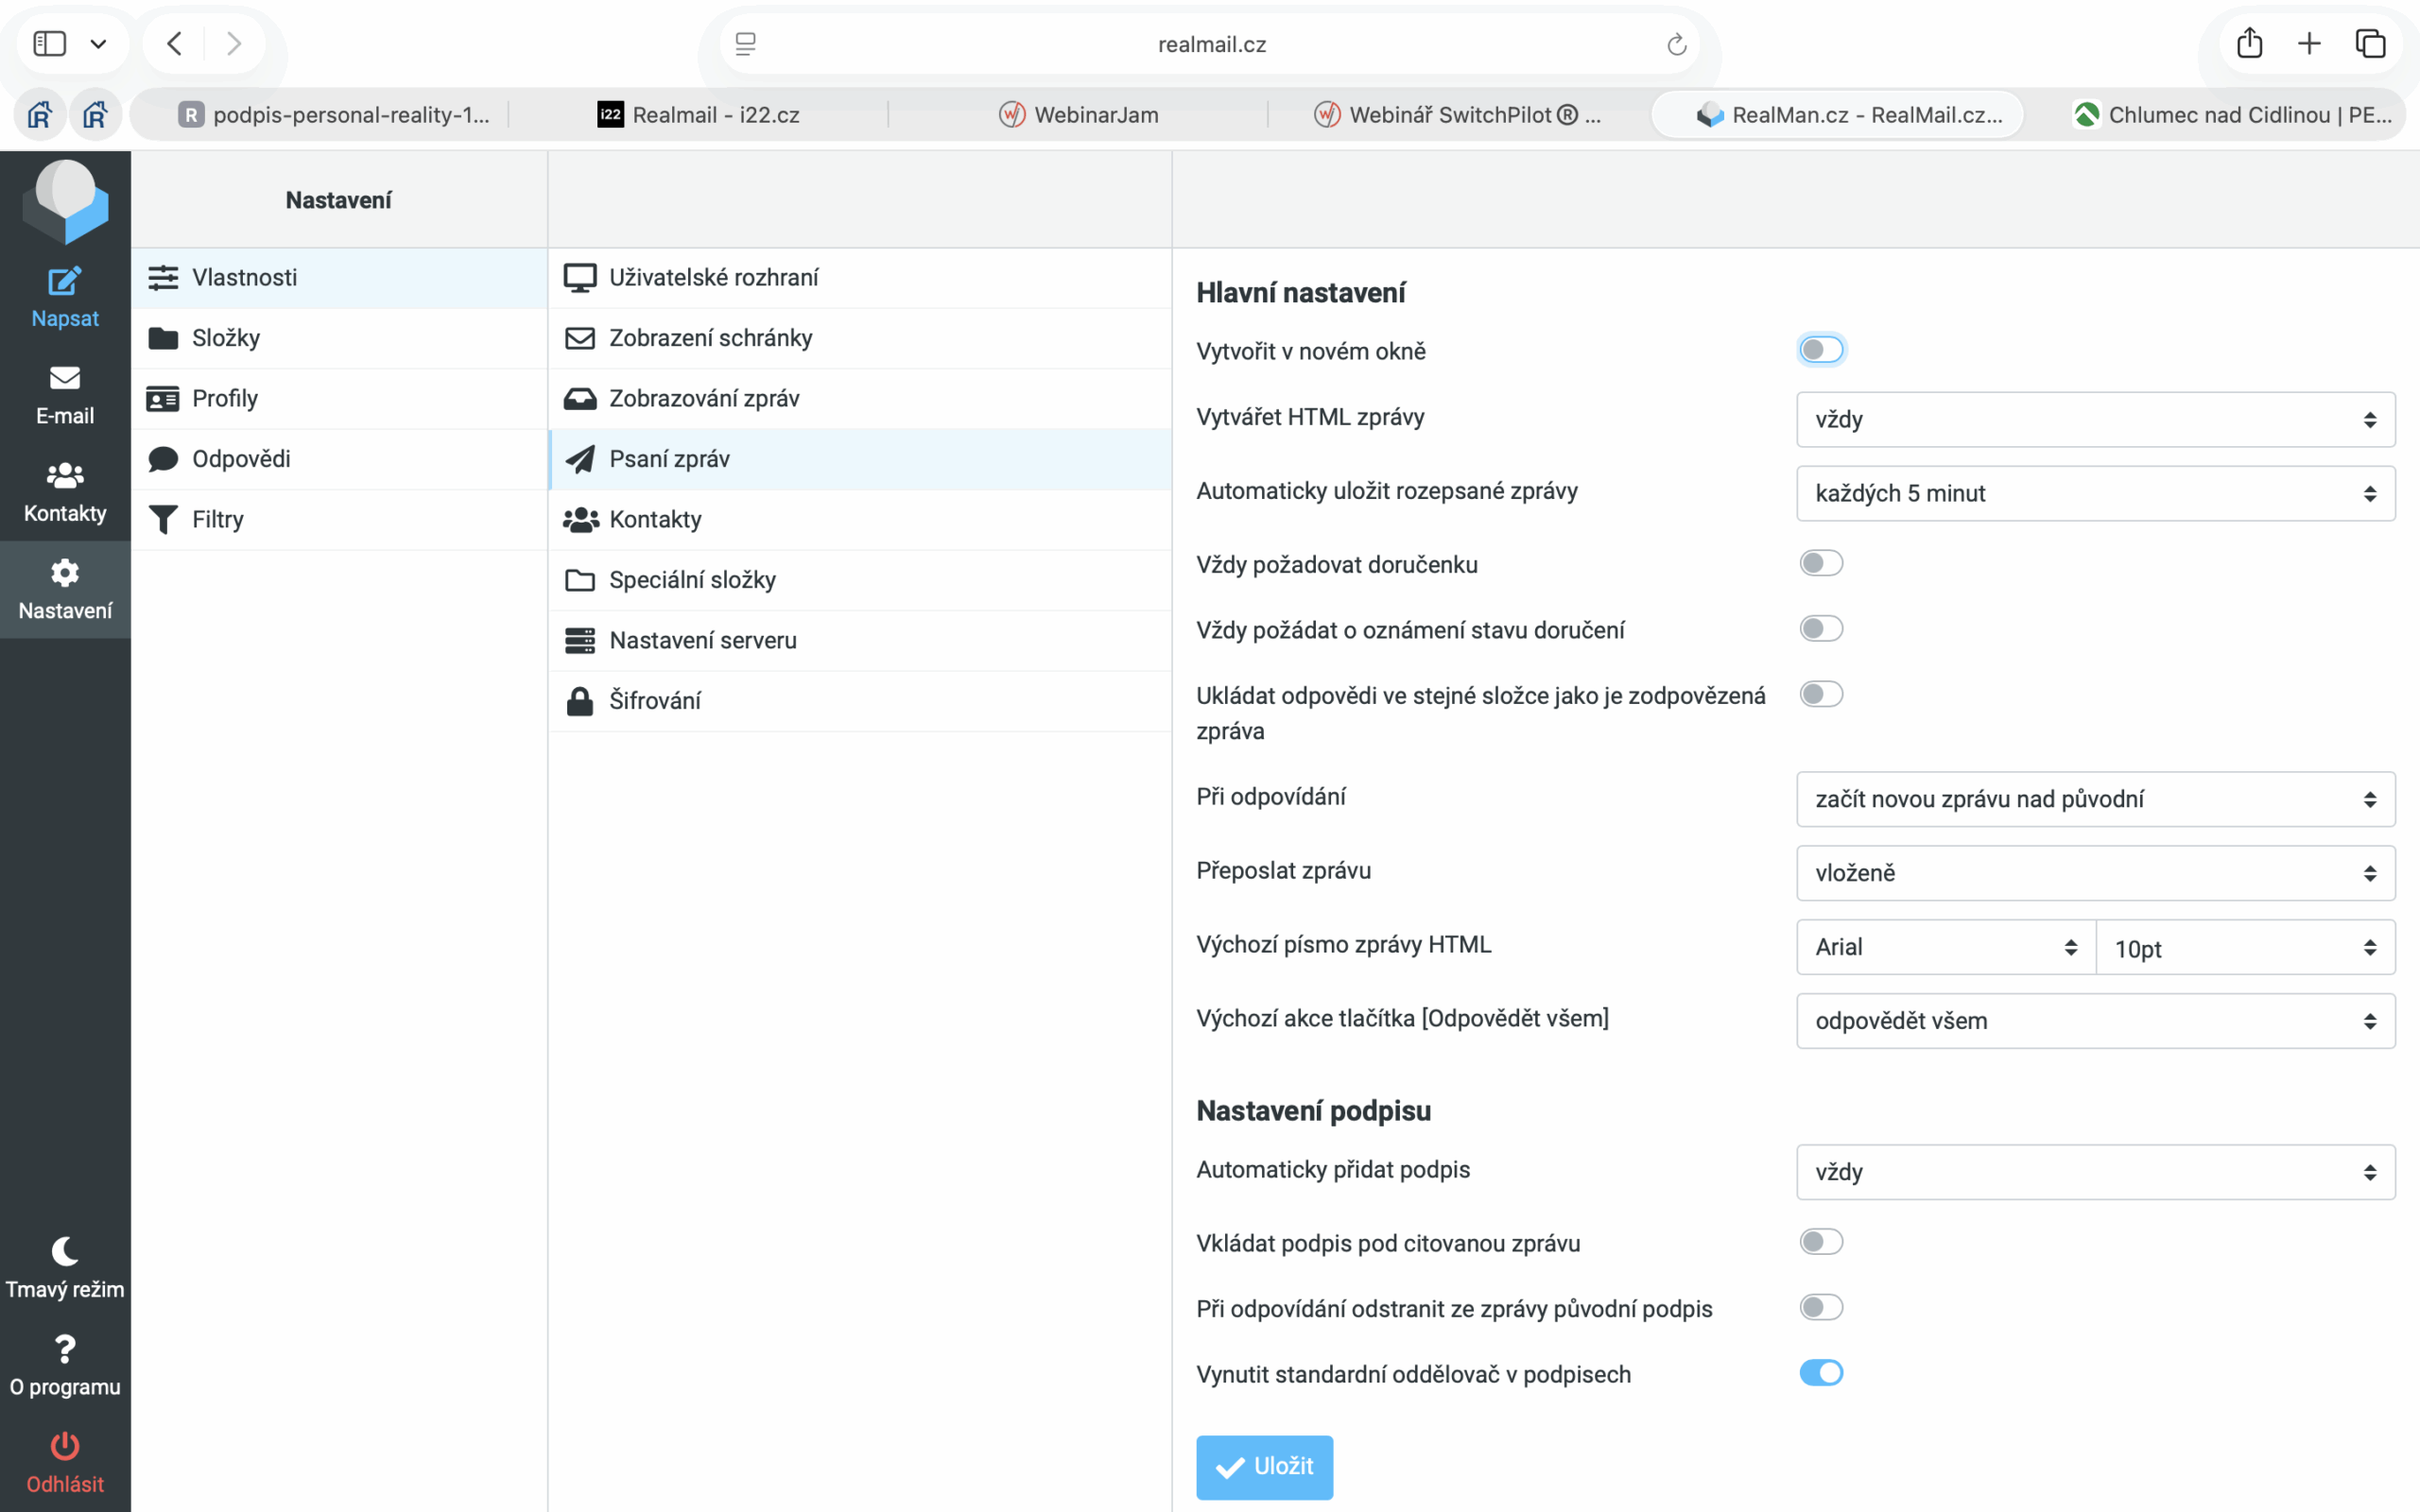Toggle Vytvořit v novém okně switch
Screen dimensions: 2420x1512
[x=1821, y=350]
